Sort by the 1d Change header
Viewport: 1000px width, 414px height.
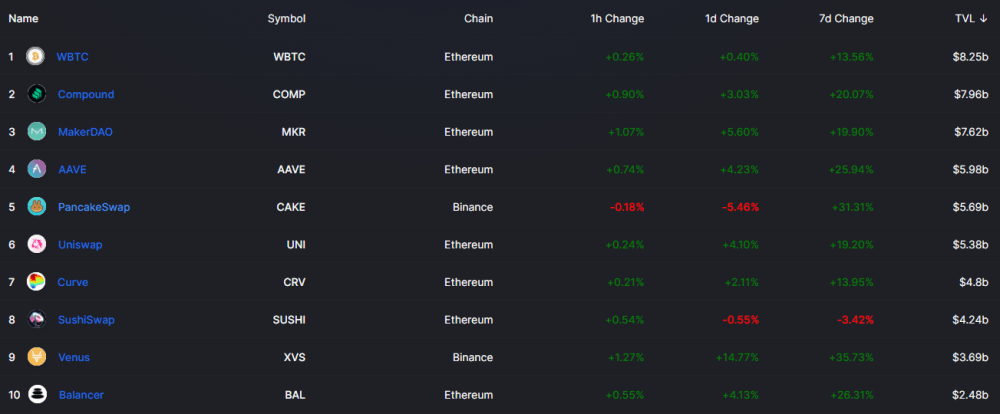732,18
